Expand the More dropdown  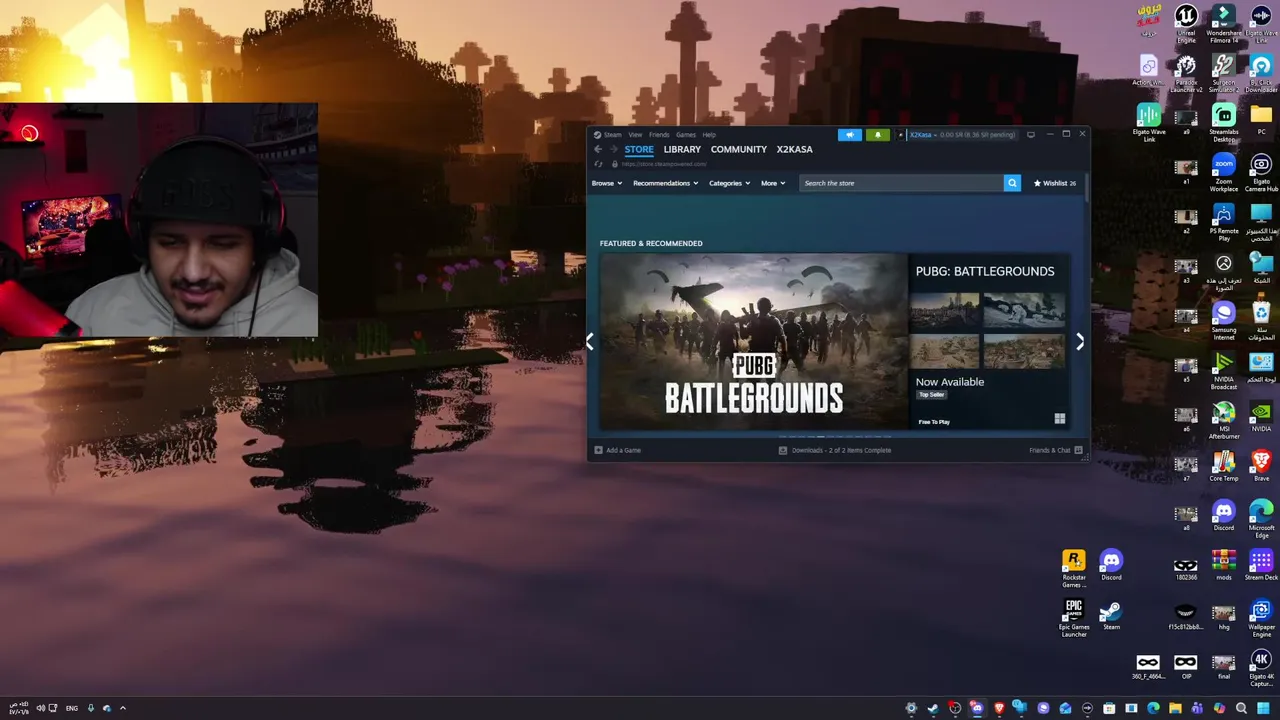point(773,183)
